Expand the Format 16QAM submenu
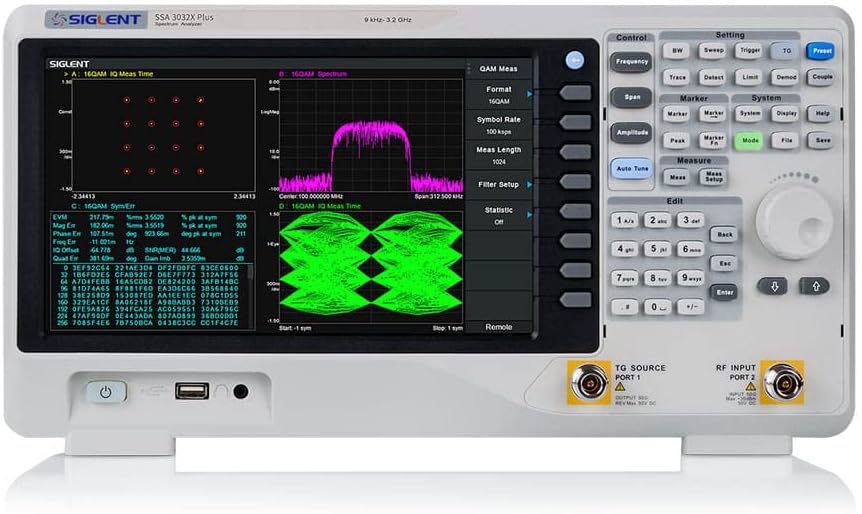The image size is (862, 514). pos(499,95)
